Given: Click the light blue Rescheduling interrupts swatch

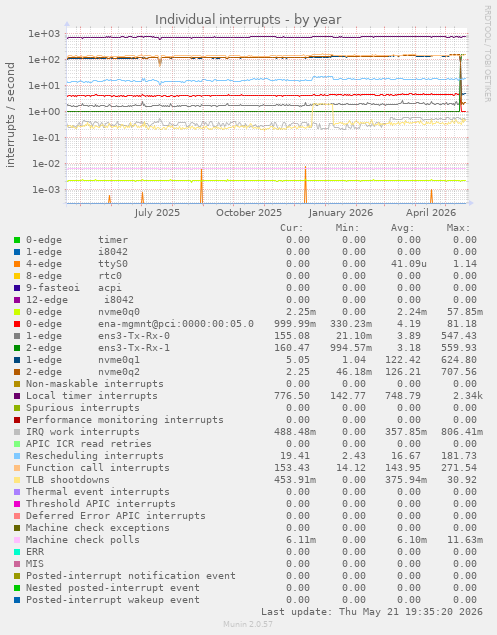Looking at the screenshot, I should pyautogui.click(x=17, y=456).
